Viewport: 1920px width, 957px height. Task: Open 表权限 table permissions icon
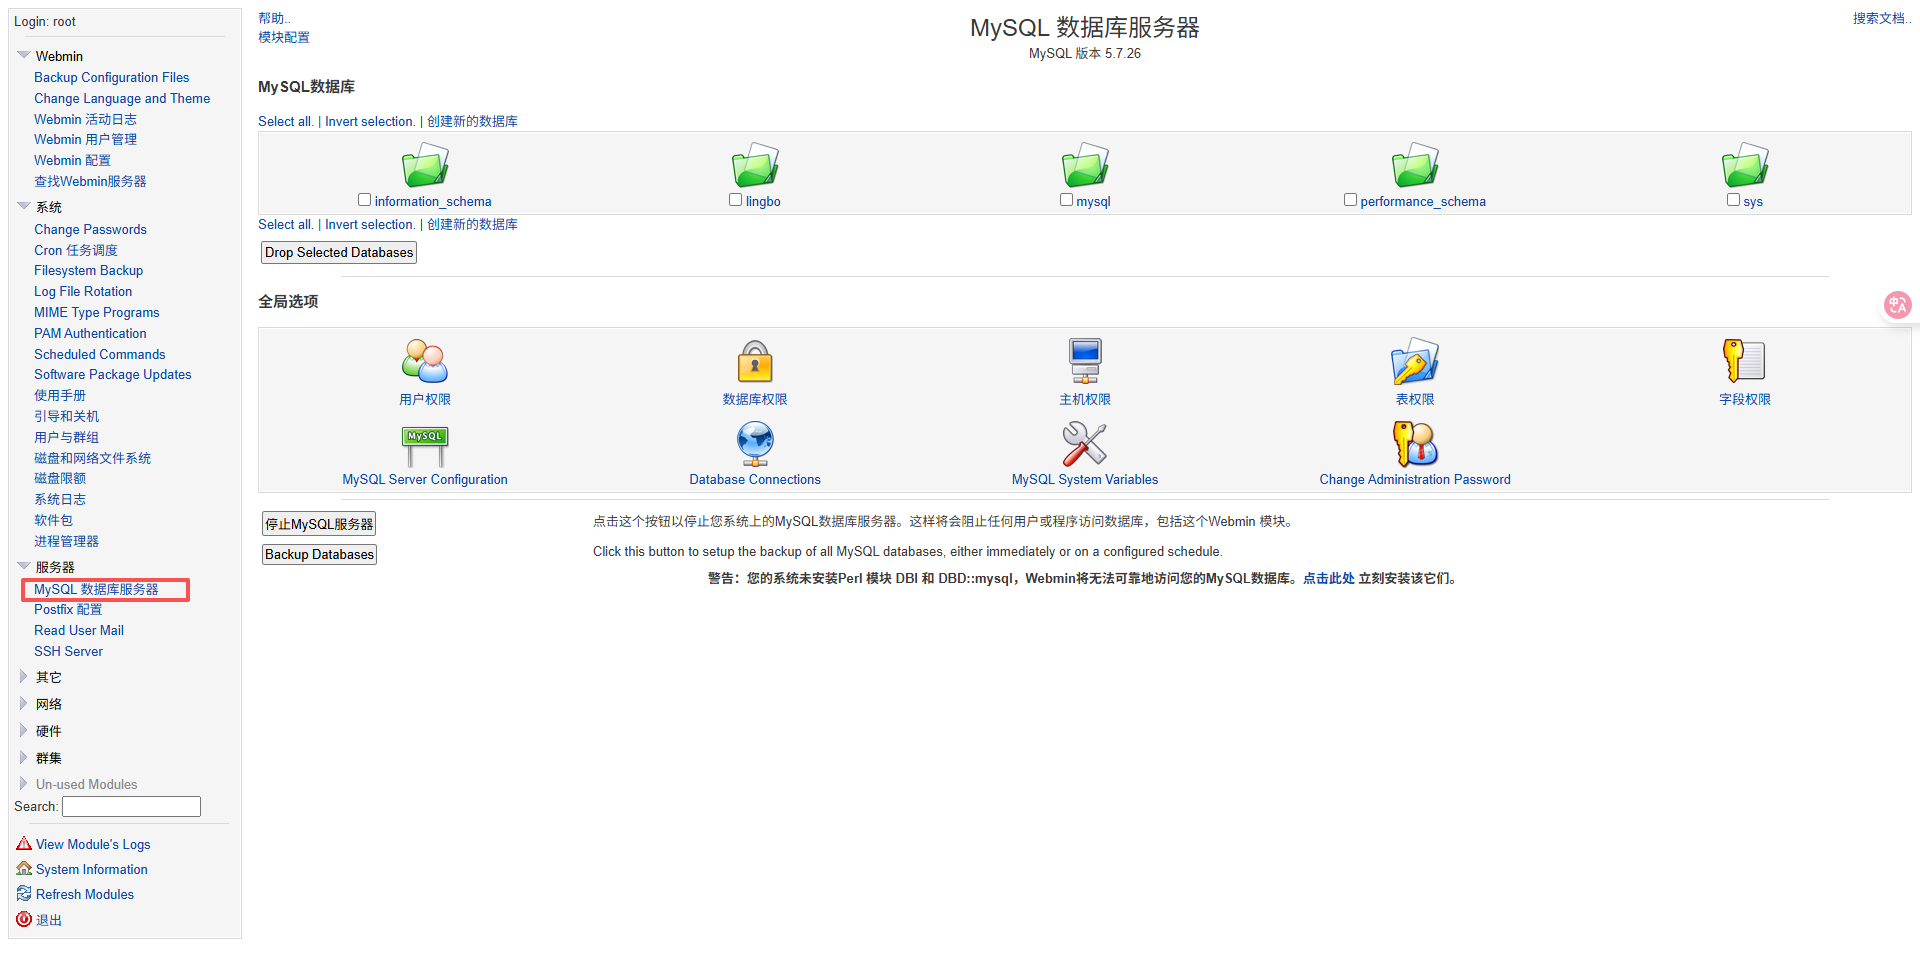1415,361
